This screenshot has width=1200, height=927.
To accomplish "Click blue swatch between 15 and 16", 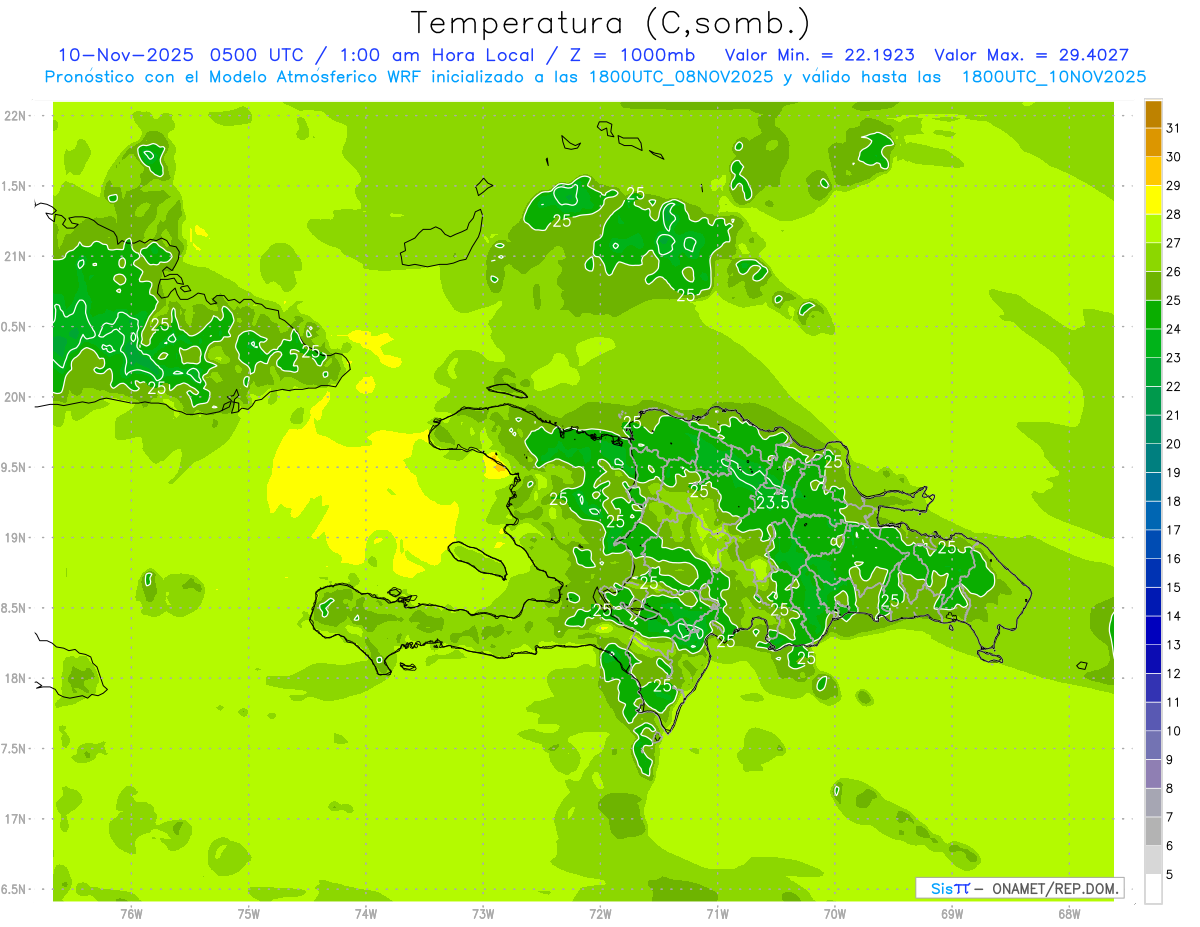I will tap(1153, 573).
